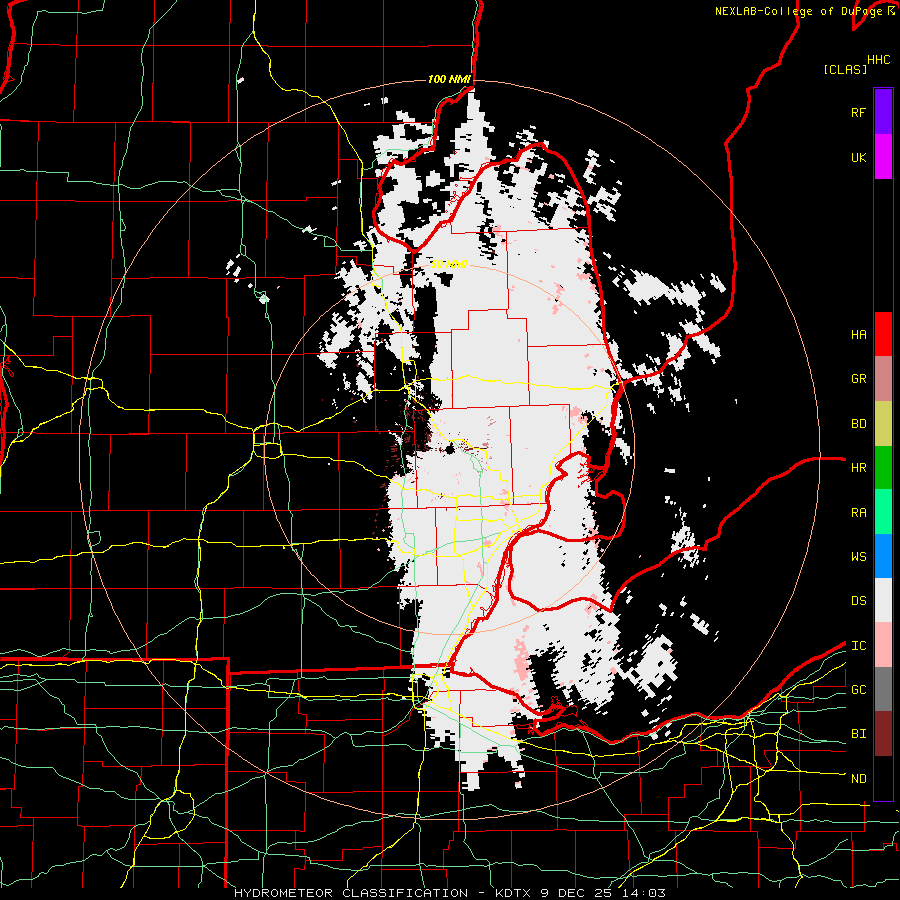The width and height of the screenshot is (900, 900).
Task: Click the [CLAS] units label
Action: (x=845, y=69)
